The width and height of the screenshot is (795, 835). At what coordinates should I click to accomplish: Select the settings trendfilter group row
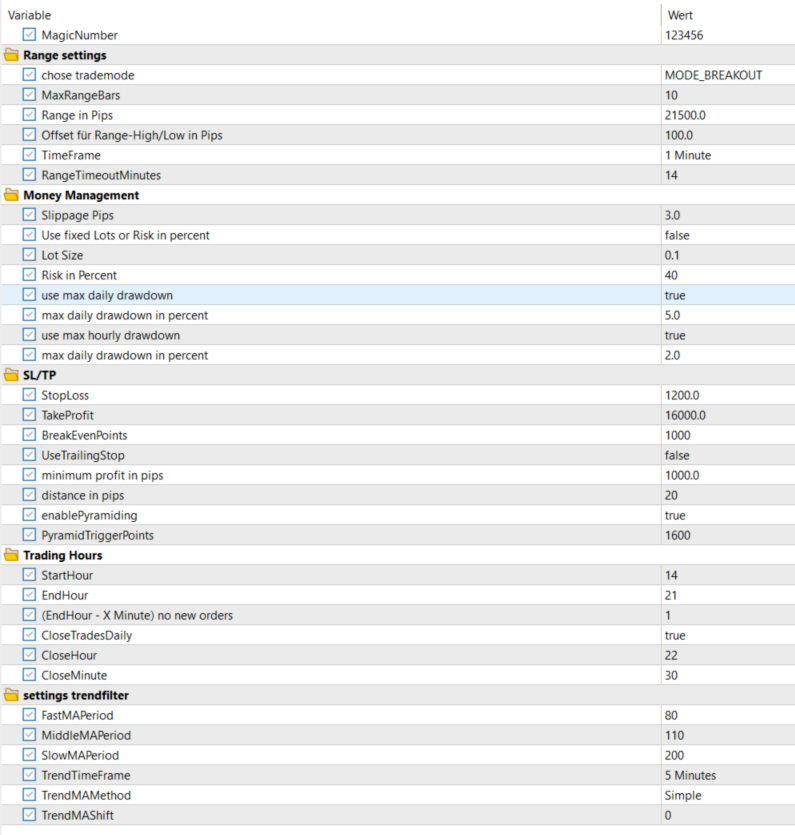(x=398, y=695)
